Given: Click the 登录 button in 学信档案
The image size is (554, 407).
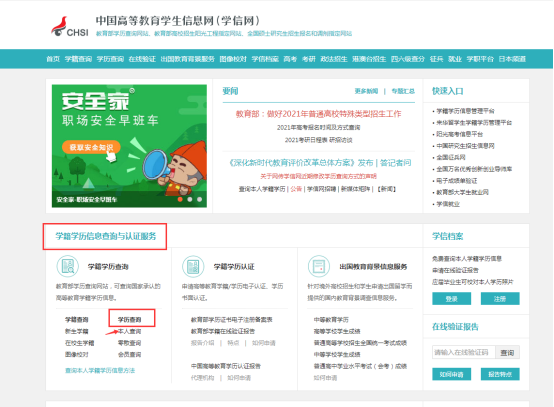Looking at the screenshot, I should (x=452, y=299).
